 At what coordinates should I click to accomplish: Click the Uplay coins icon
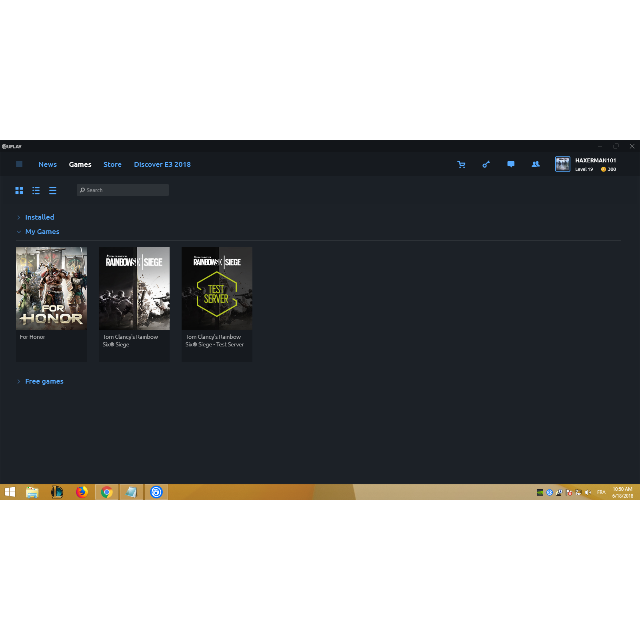click(603, 169)
